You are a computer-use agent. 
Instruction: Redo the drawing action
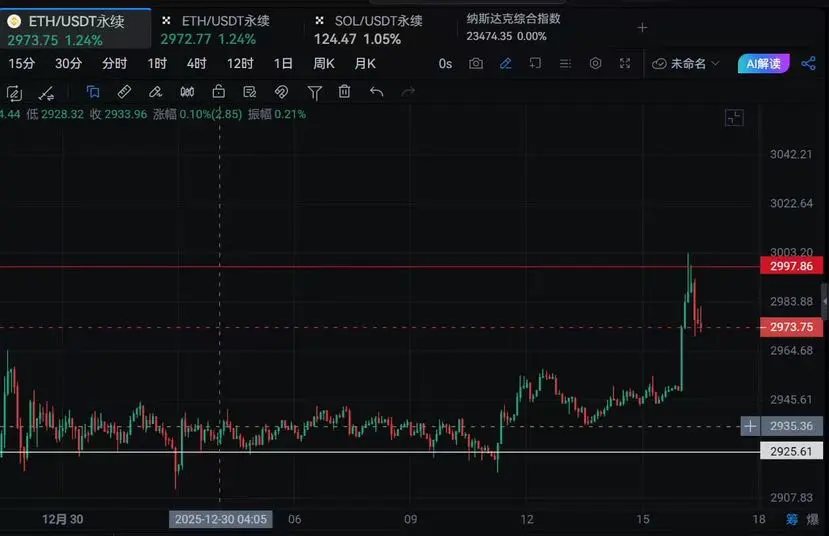tap(408, 92)
